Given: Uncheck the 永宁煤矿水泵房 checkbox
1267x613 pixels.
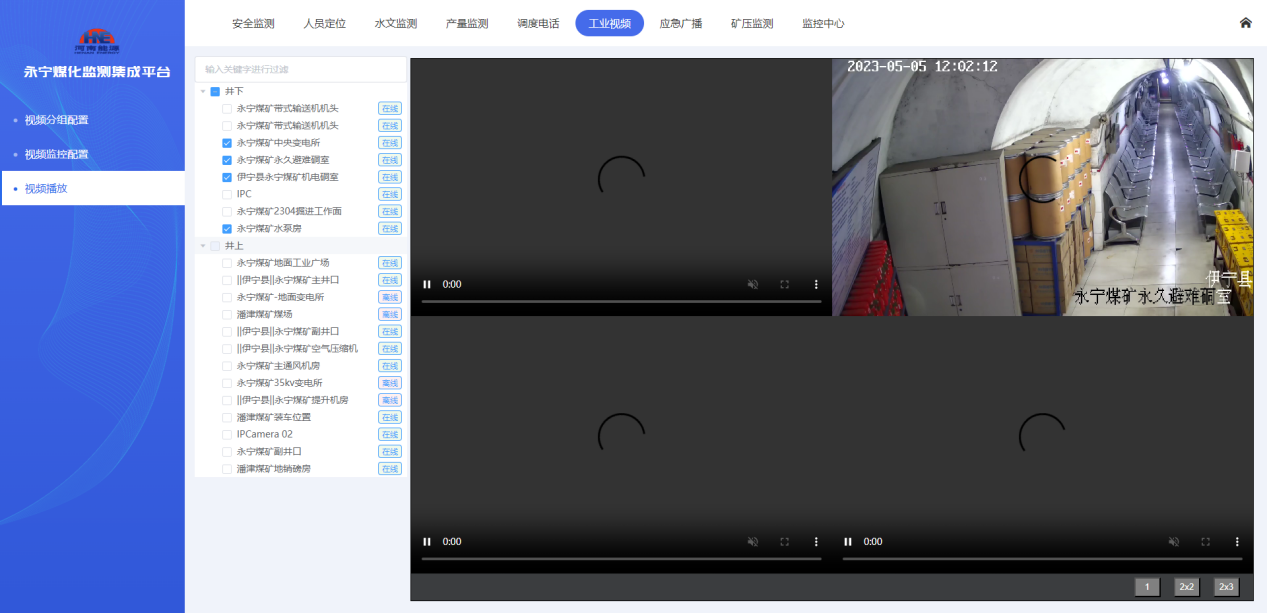Looking at the screenshot, I should [227, 229].
